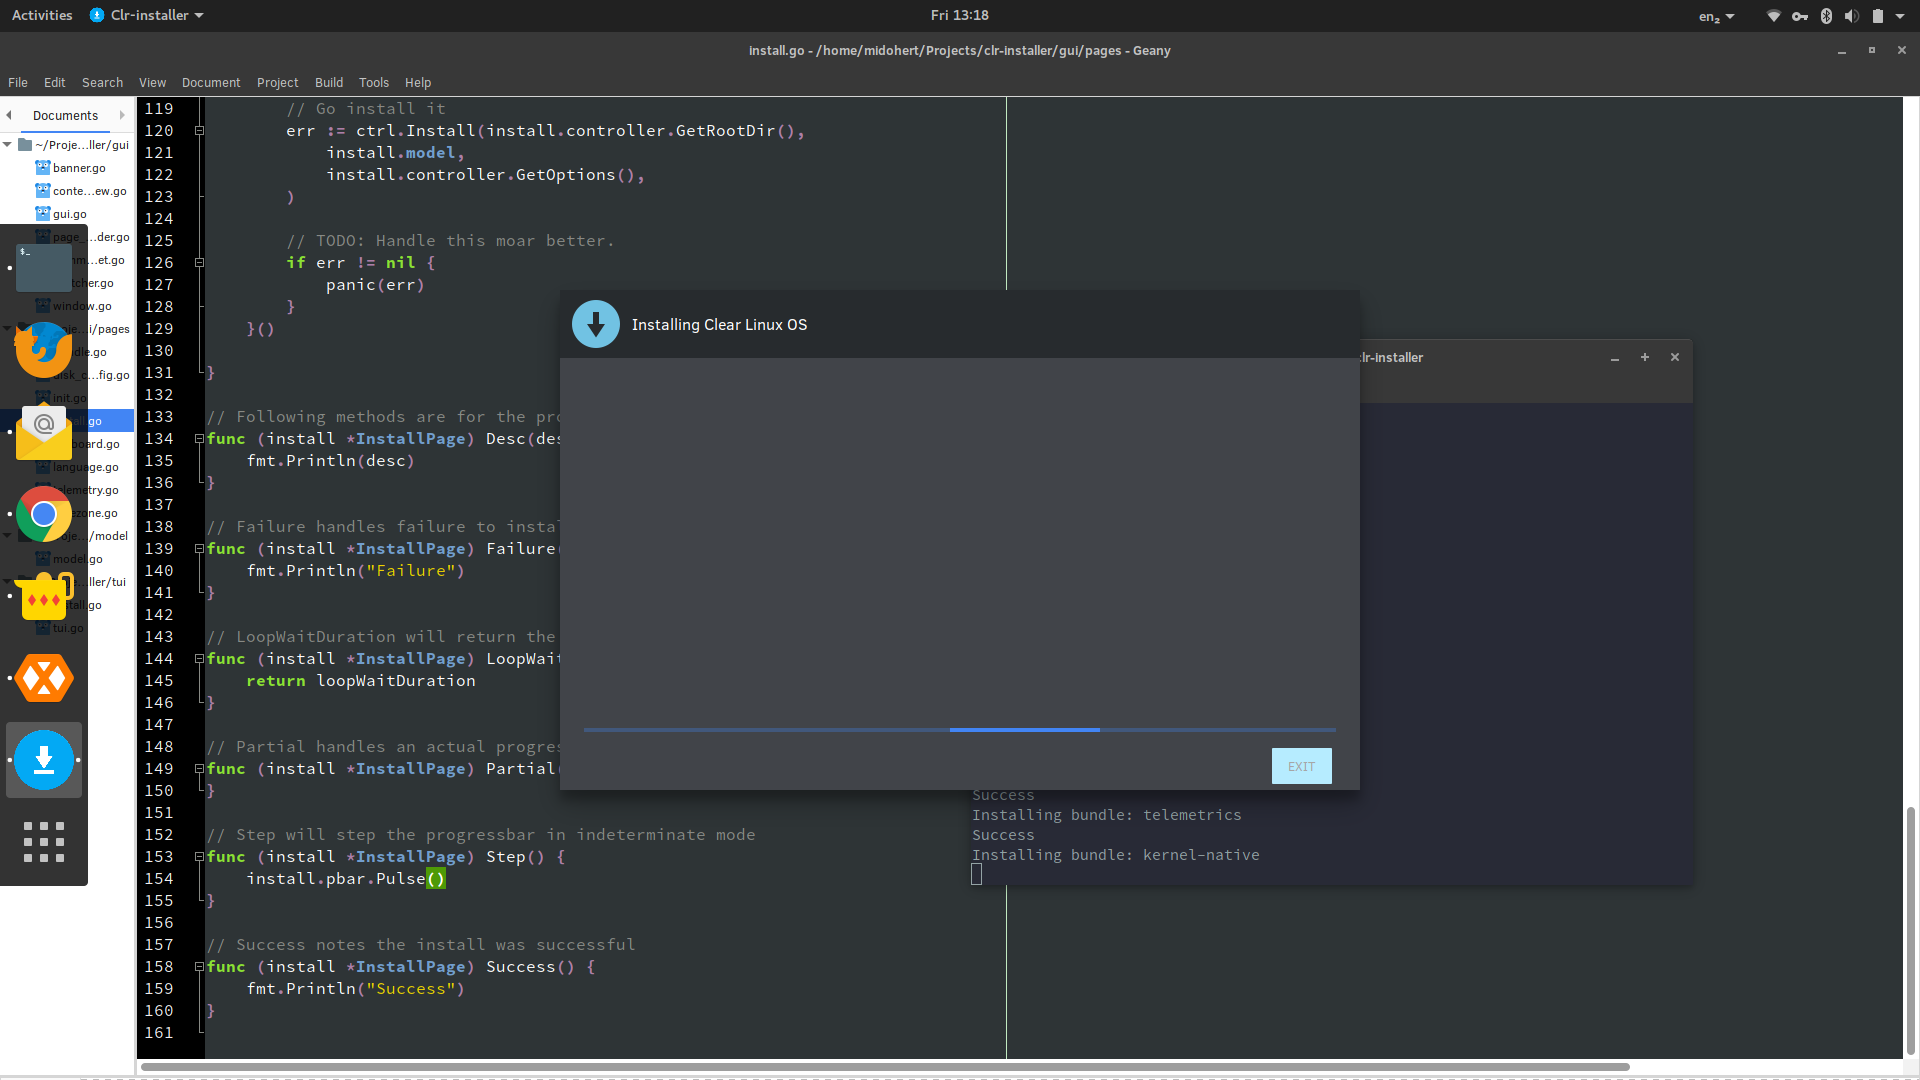Viewport: 1920px width, 1080px height.
Task: Open the Clr-installer app menu dropdown
Action: click(x=147, y=15)
